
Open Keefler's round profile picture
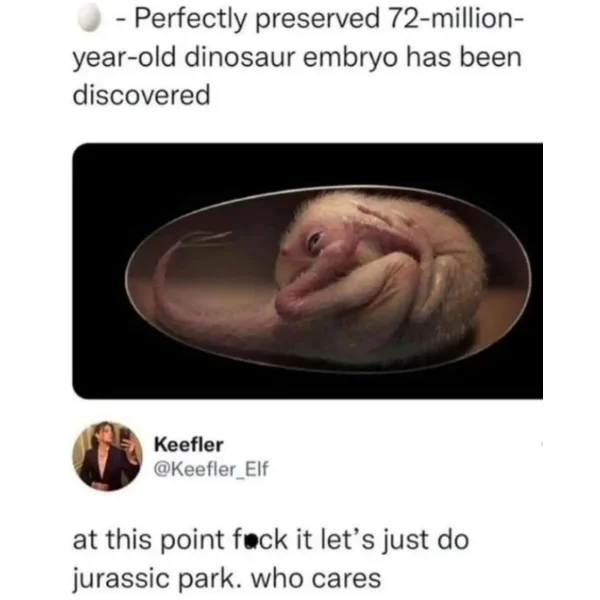pos(107,456)
